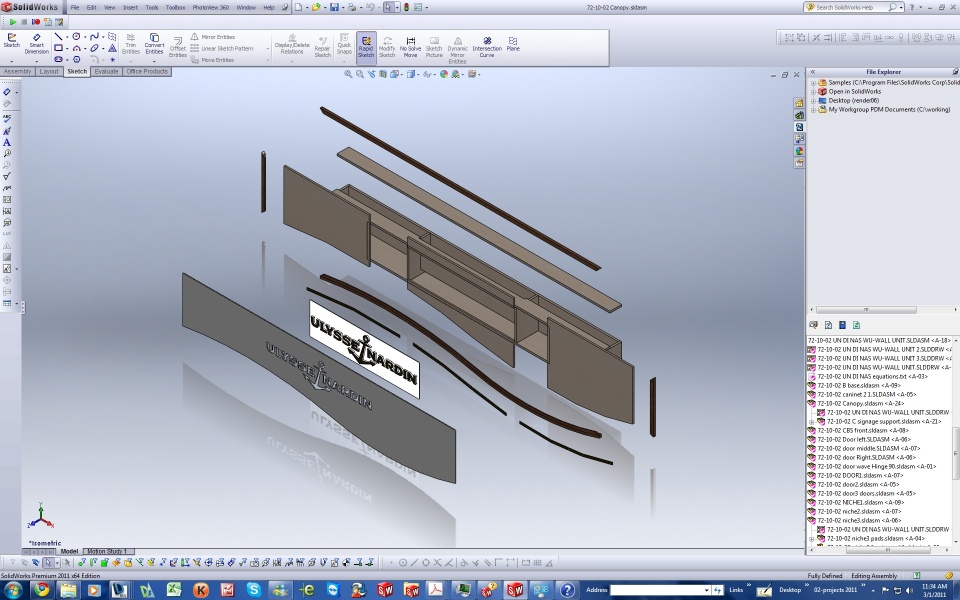Click the Windows Start button
The image size is (960, 600).
(12, 590)
